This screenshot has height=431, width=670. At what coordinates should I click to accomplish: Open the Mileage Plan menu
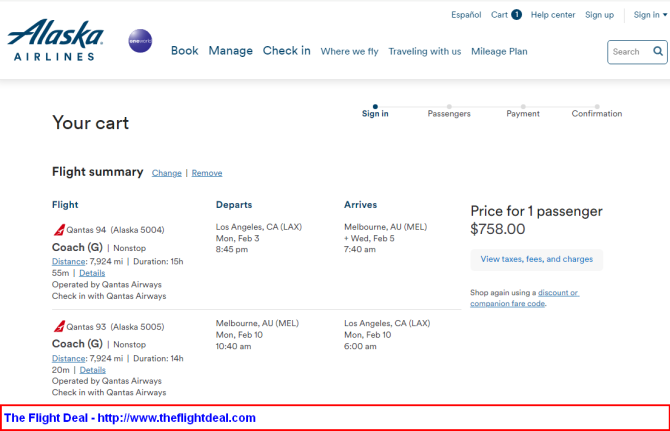coord(499,52)
